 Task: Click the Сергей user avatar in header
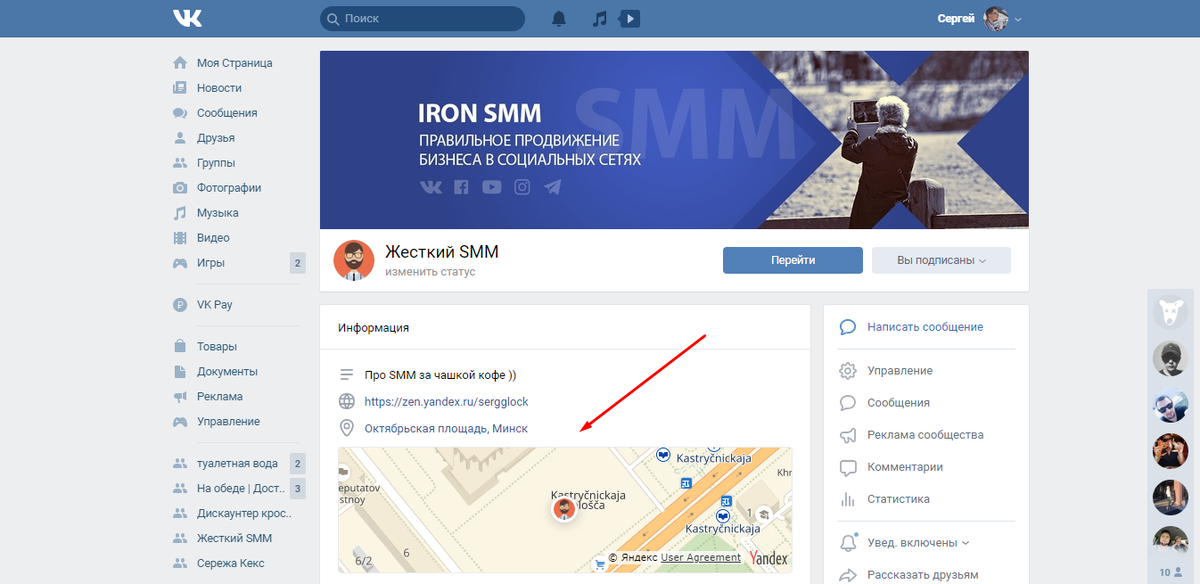click(996, 19)
